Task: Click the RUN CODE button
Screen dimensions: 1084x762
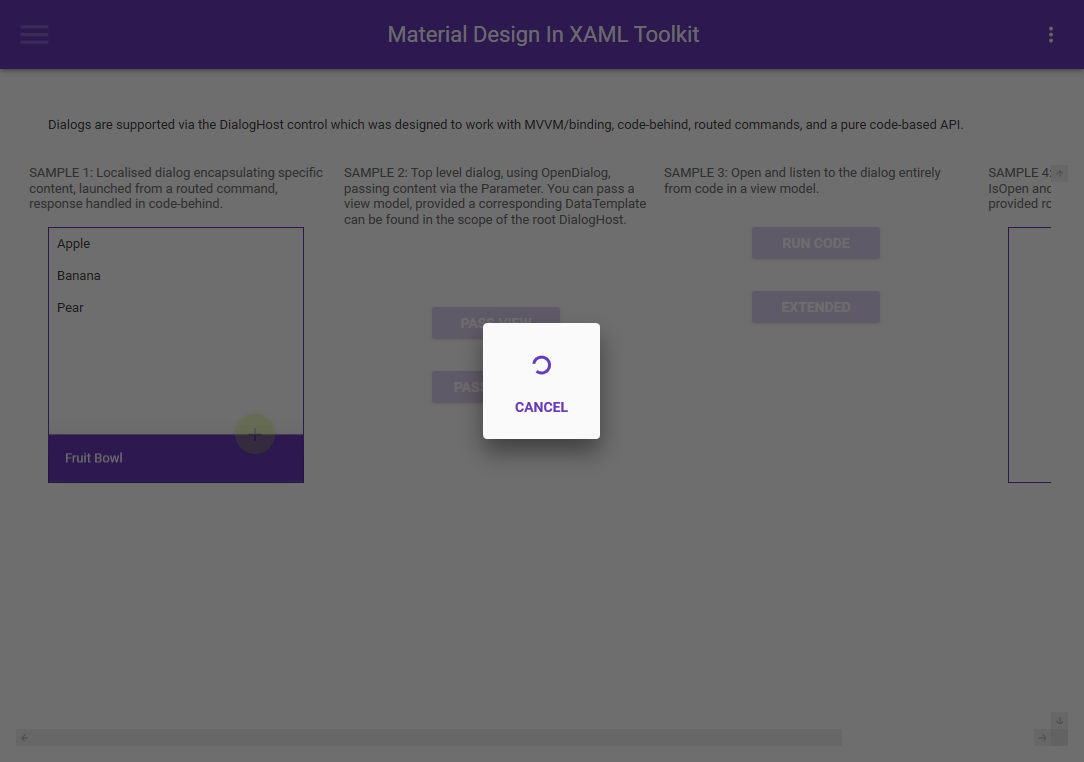Action: tap(816, 243)
